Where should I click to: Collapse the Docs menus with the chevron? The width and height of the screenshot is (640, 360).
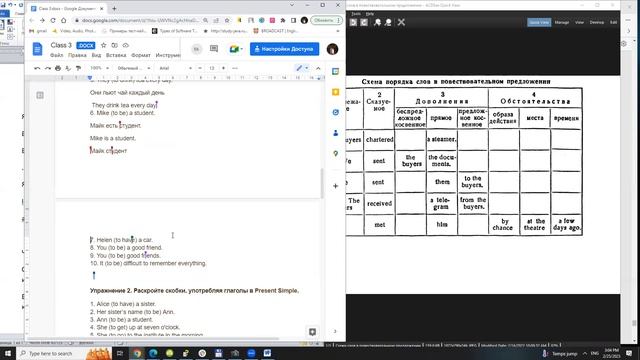[318, 68]
